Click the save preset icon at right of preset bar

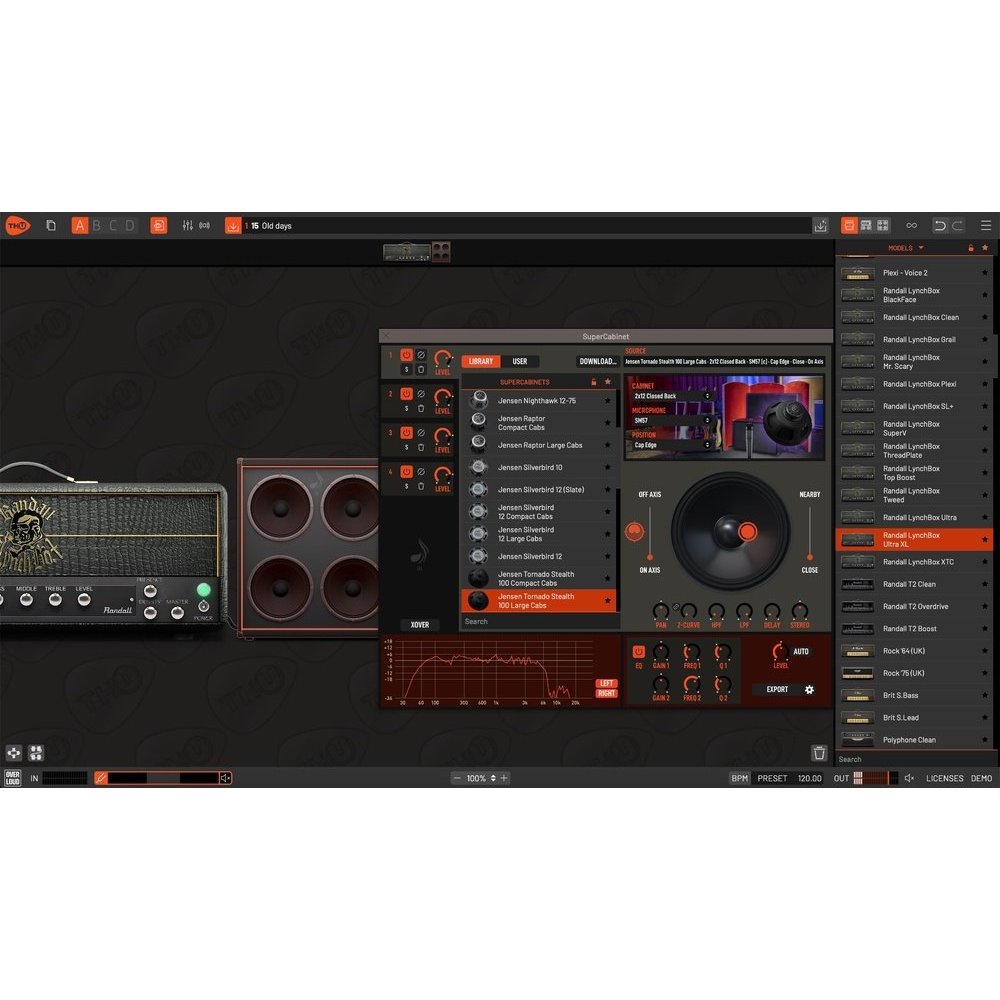821,226
